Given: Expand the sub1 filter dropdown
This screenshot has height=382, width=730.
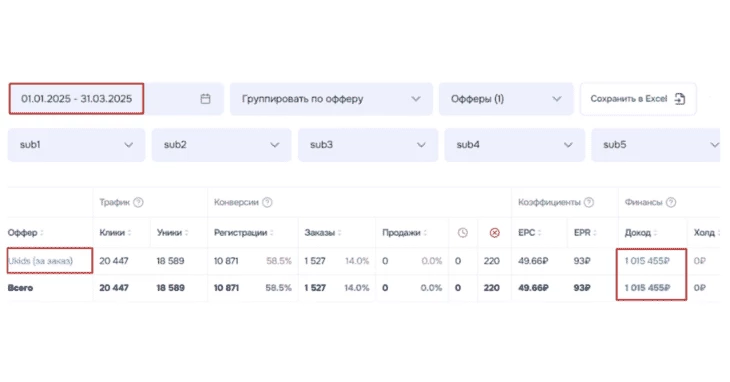Looking at the screenshot, I should pyautogui.click(x=76, y=145).
